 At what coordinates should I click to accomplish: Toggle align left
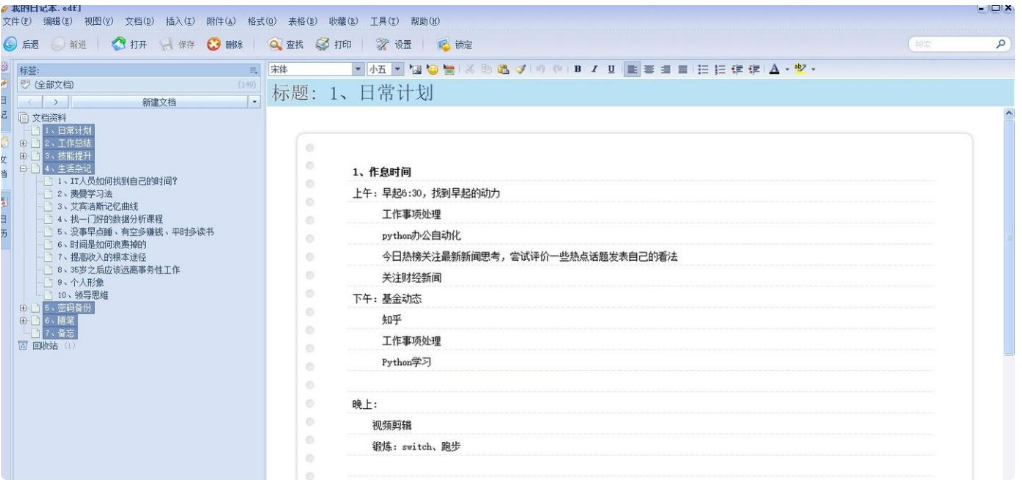pyautogui.click(x=632, y=69)
